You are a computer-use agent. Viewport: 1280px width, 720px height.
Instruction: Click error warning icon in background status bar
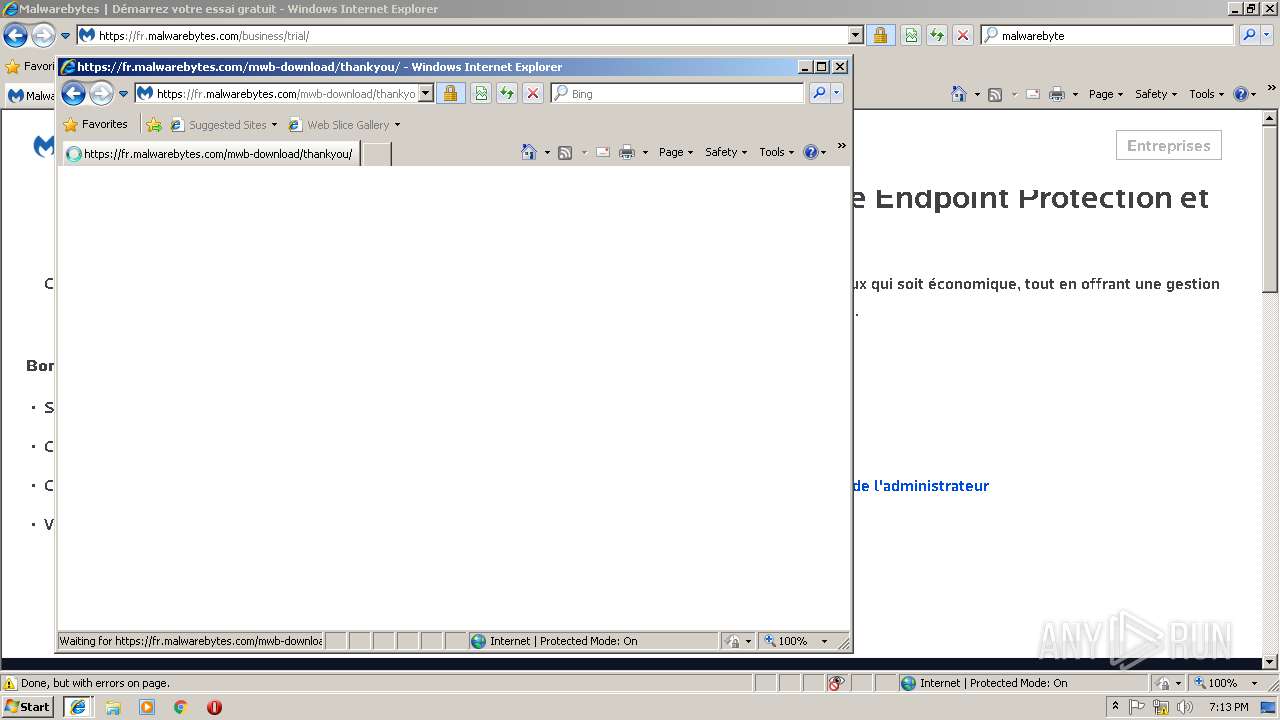click(10, 683)
